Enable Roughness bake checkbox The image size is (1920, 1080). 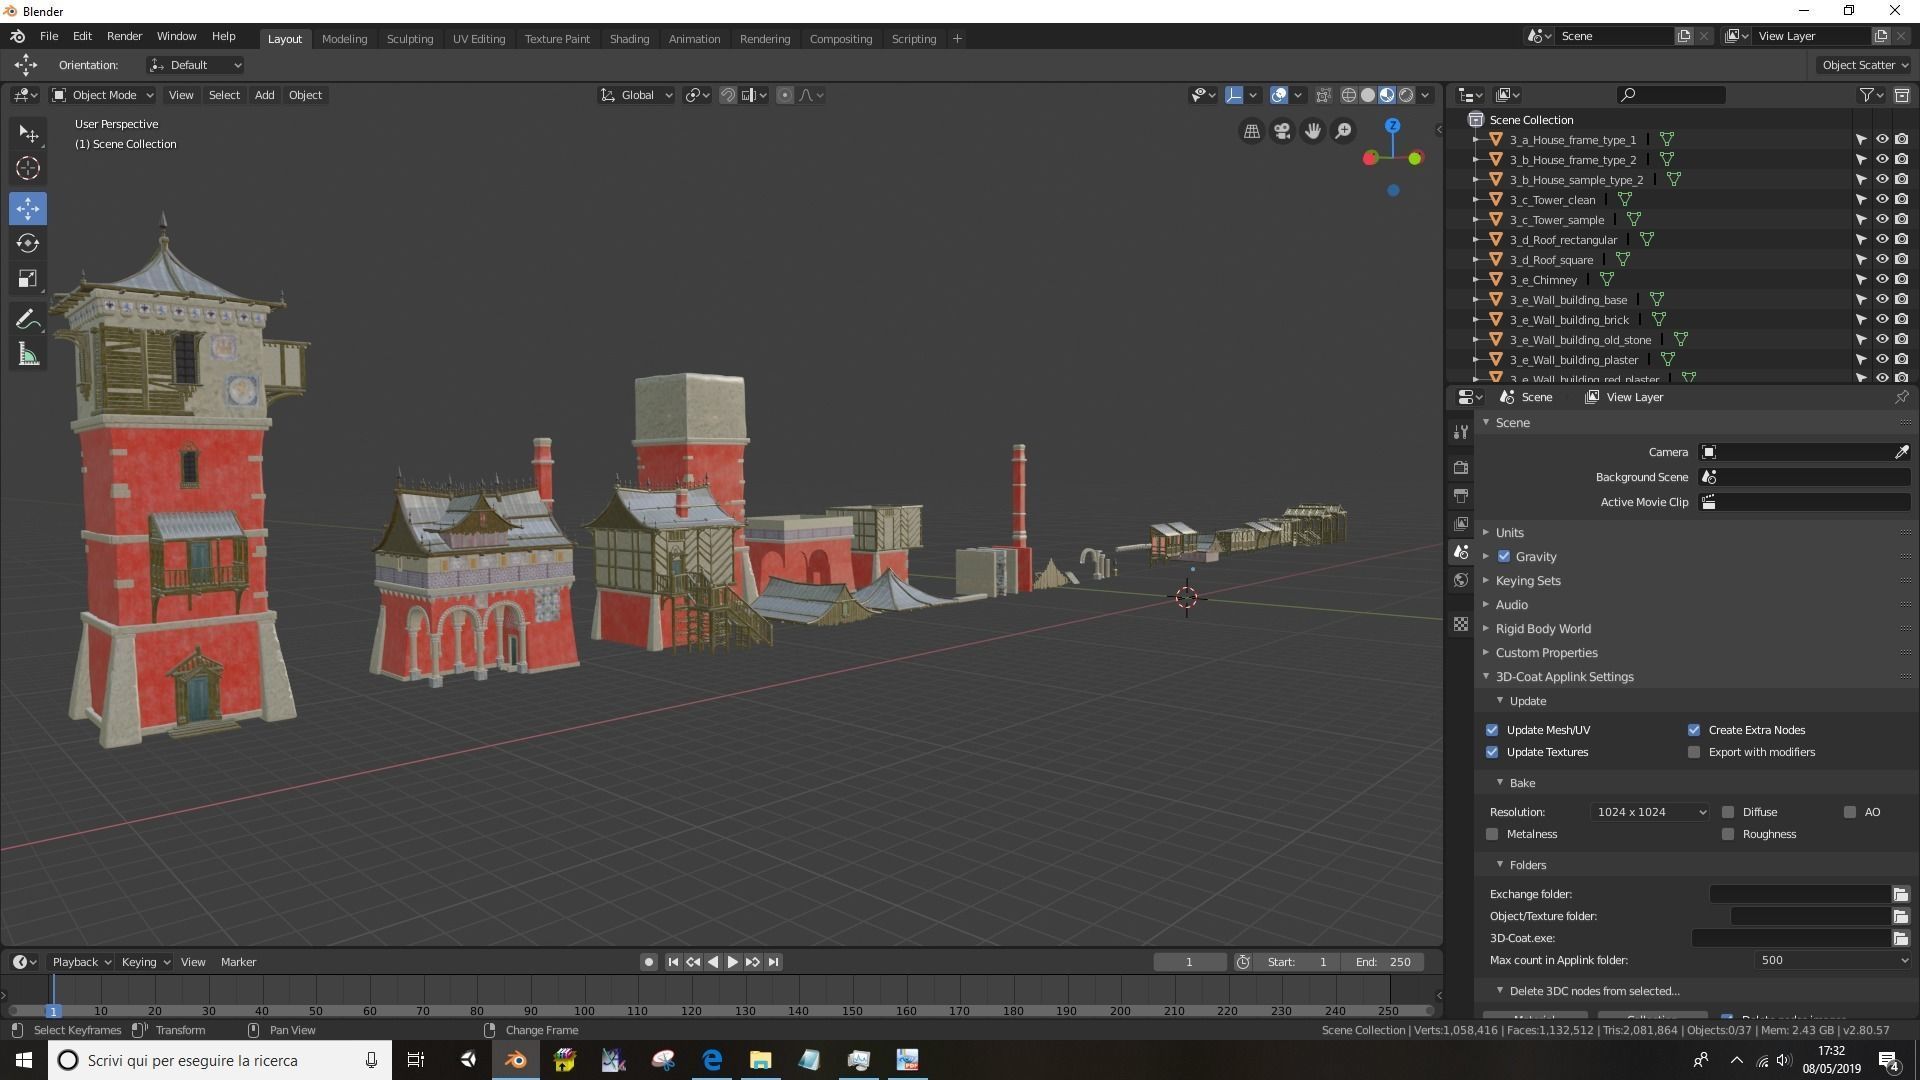[1728, 834]
